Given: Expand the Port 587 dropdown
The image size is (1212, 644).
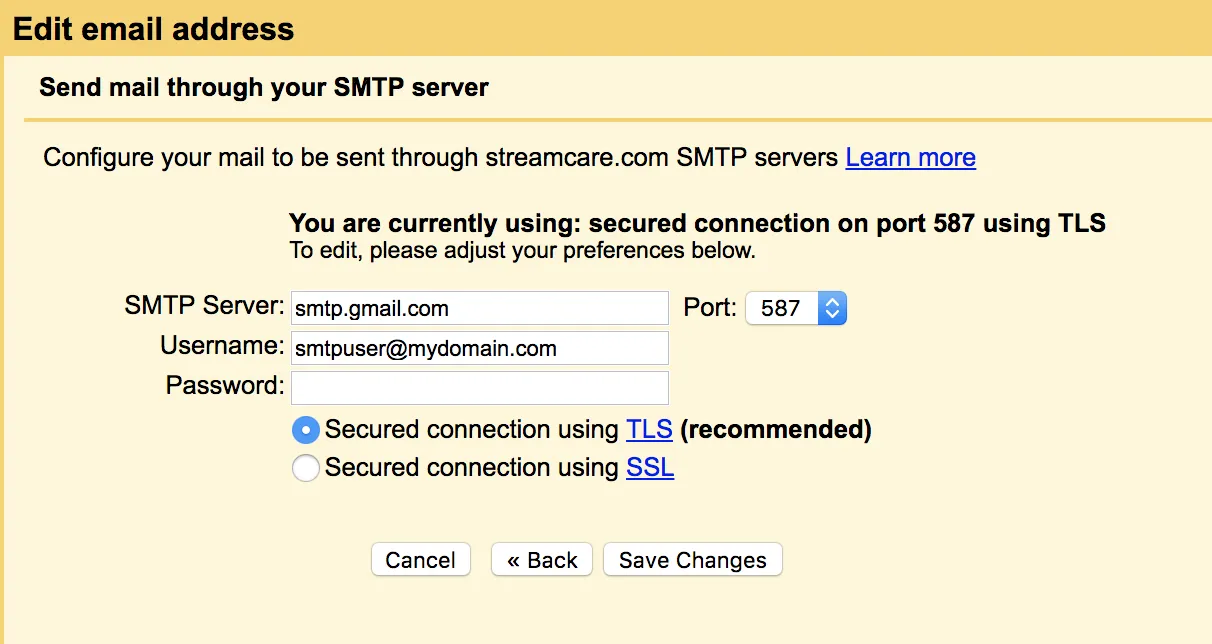Looking at the screenshot, I should 796,308.
